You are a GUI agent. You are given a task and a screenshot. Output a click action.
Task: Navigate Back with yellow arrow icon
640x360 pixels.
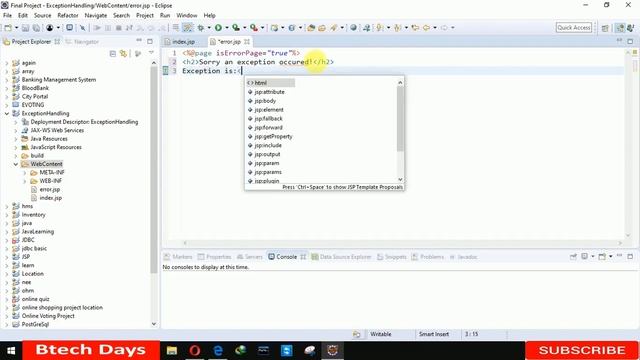pos(426,28)
